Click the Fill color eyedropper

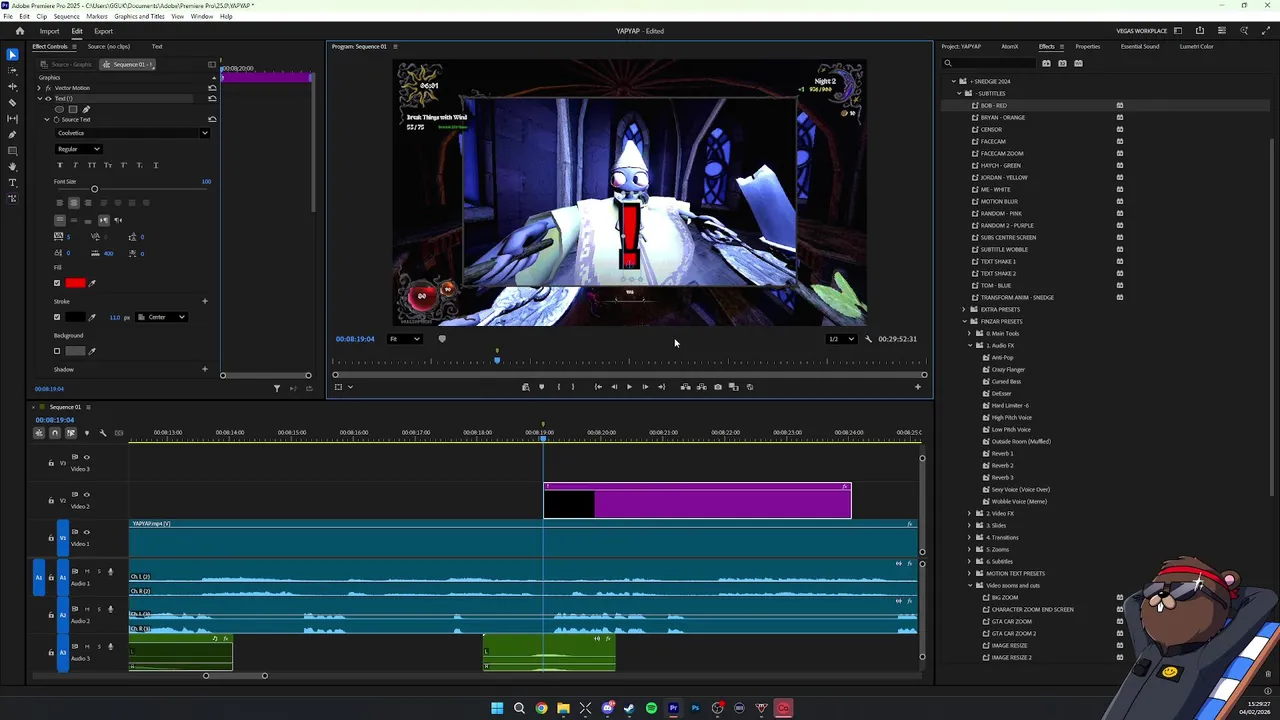92,283
